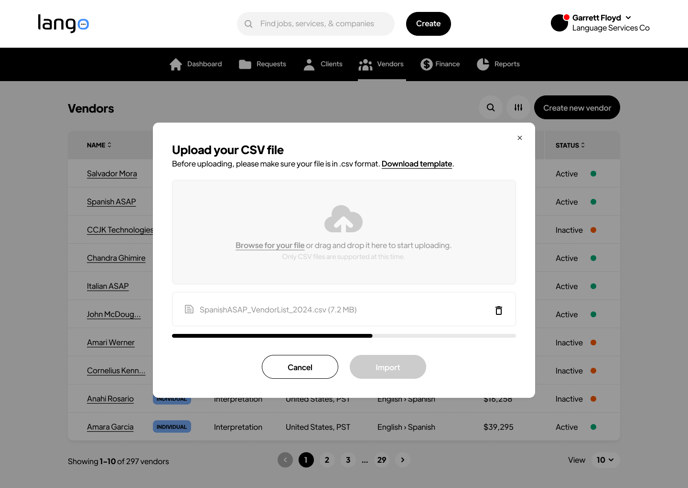Close the Upload CSV dialog
Screen dimensions: 688x488
click(519, 138)
